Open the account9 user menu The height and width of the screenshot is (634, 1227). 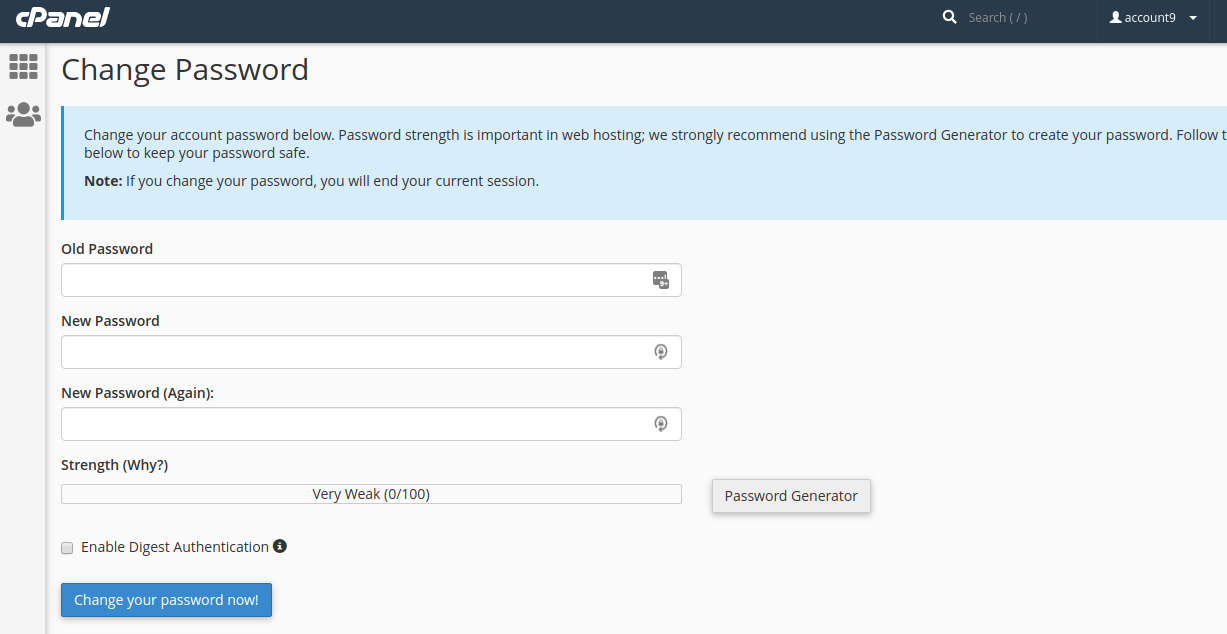tap(1153, 17)
